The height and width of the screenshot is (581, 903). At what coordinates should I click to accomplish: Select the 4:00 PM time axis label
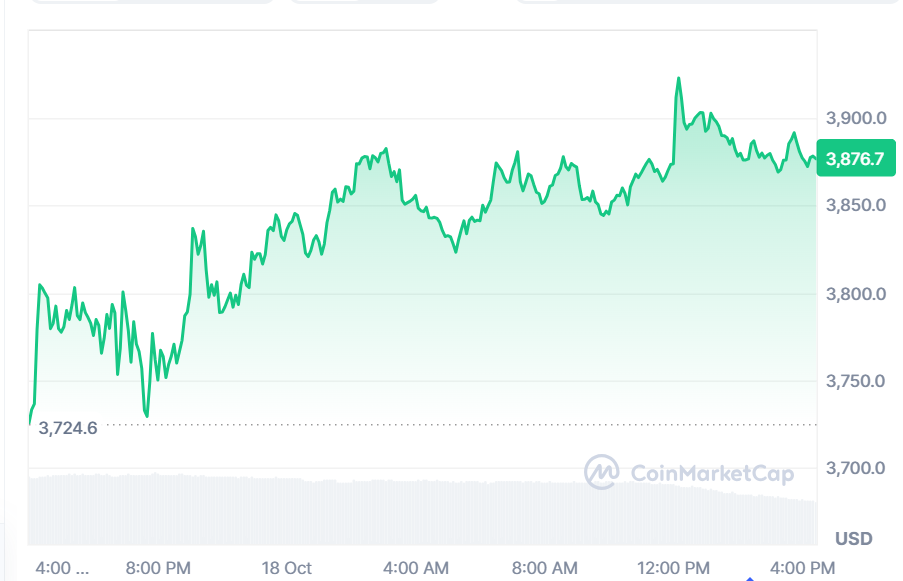(x=802, y=568)
